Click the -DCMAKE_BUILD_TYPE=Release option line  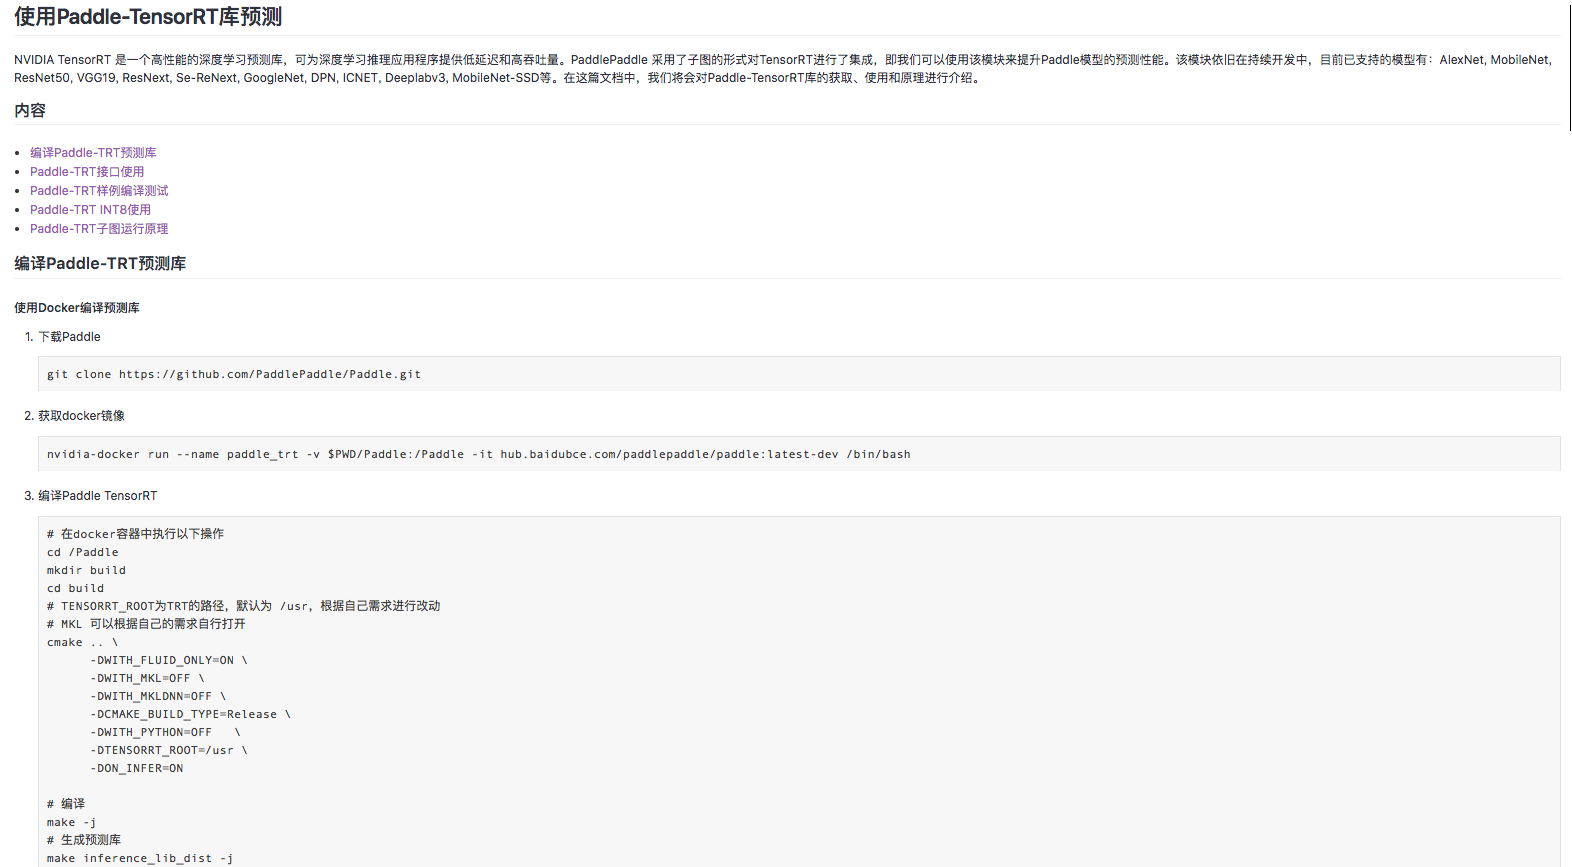[190, 715]
